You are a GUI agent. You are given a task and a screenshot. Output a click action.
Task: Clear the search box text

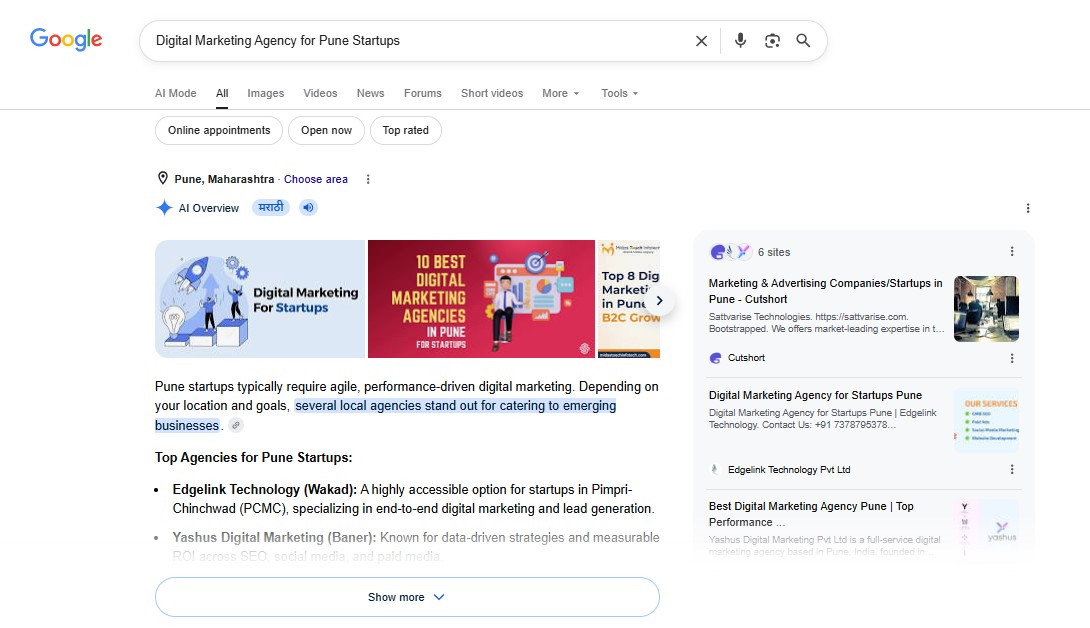tap(701, 41)
